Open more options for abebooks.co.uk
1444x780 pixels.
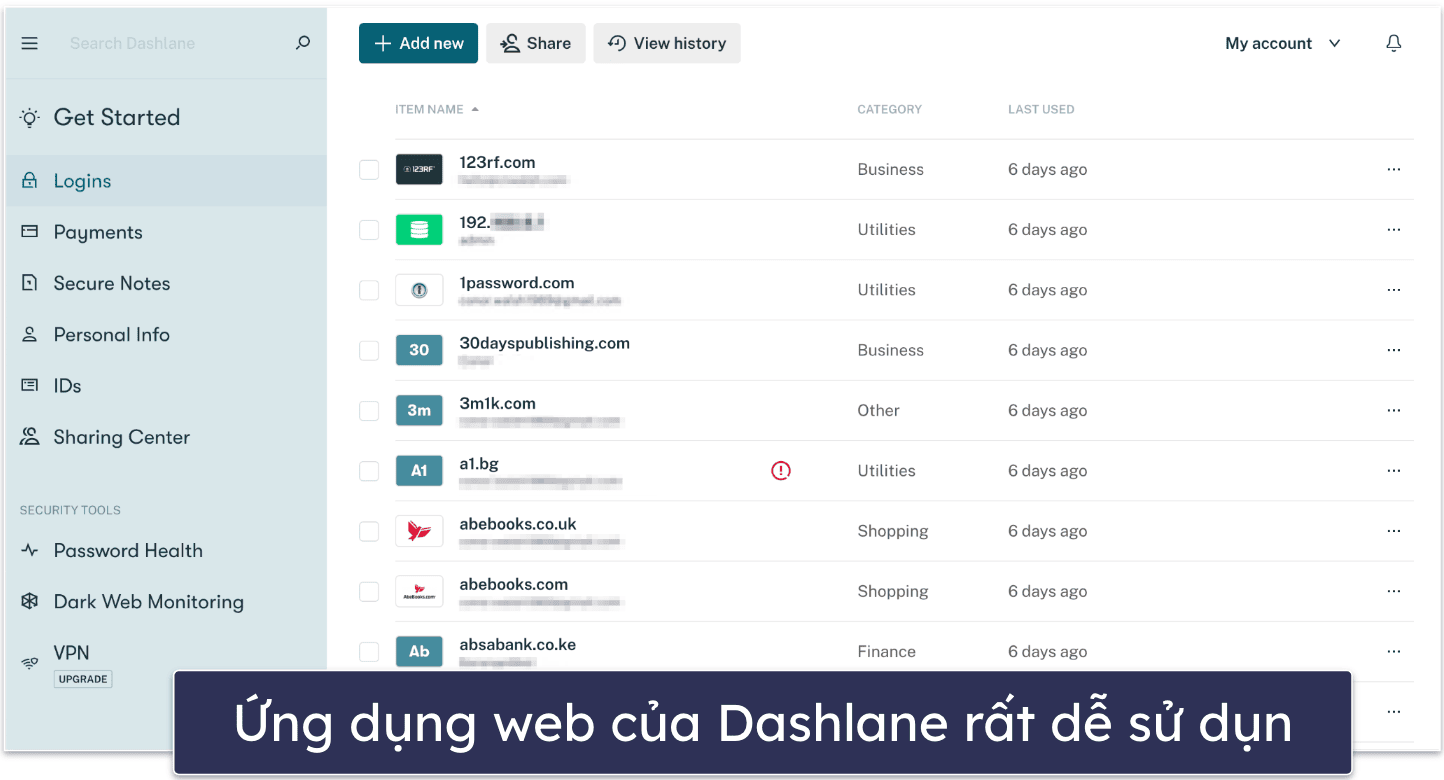tap(1394, 531)
